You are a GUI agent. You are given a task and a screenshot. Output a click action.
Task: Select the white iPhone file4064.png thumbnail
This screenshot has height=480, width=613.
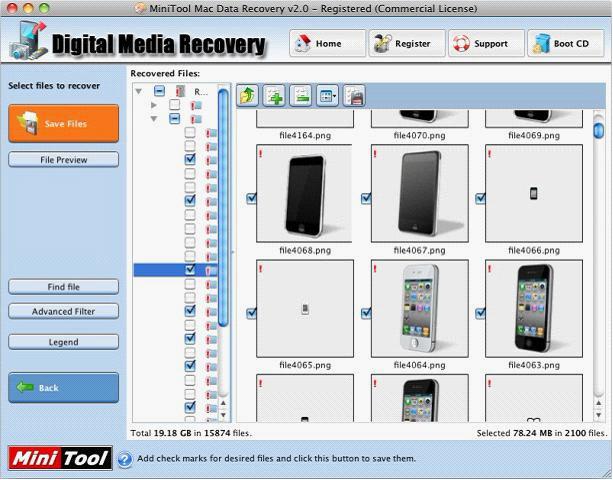(419, 308)
